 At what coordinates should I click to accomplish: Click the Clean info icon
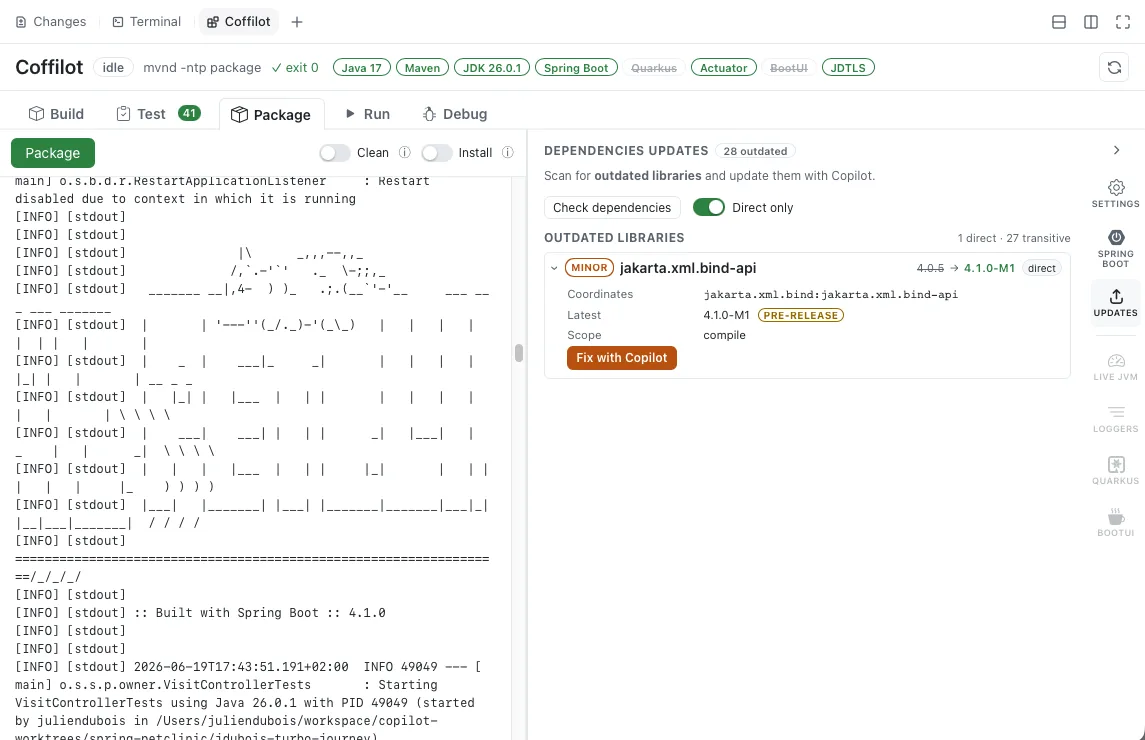(405, 153)
